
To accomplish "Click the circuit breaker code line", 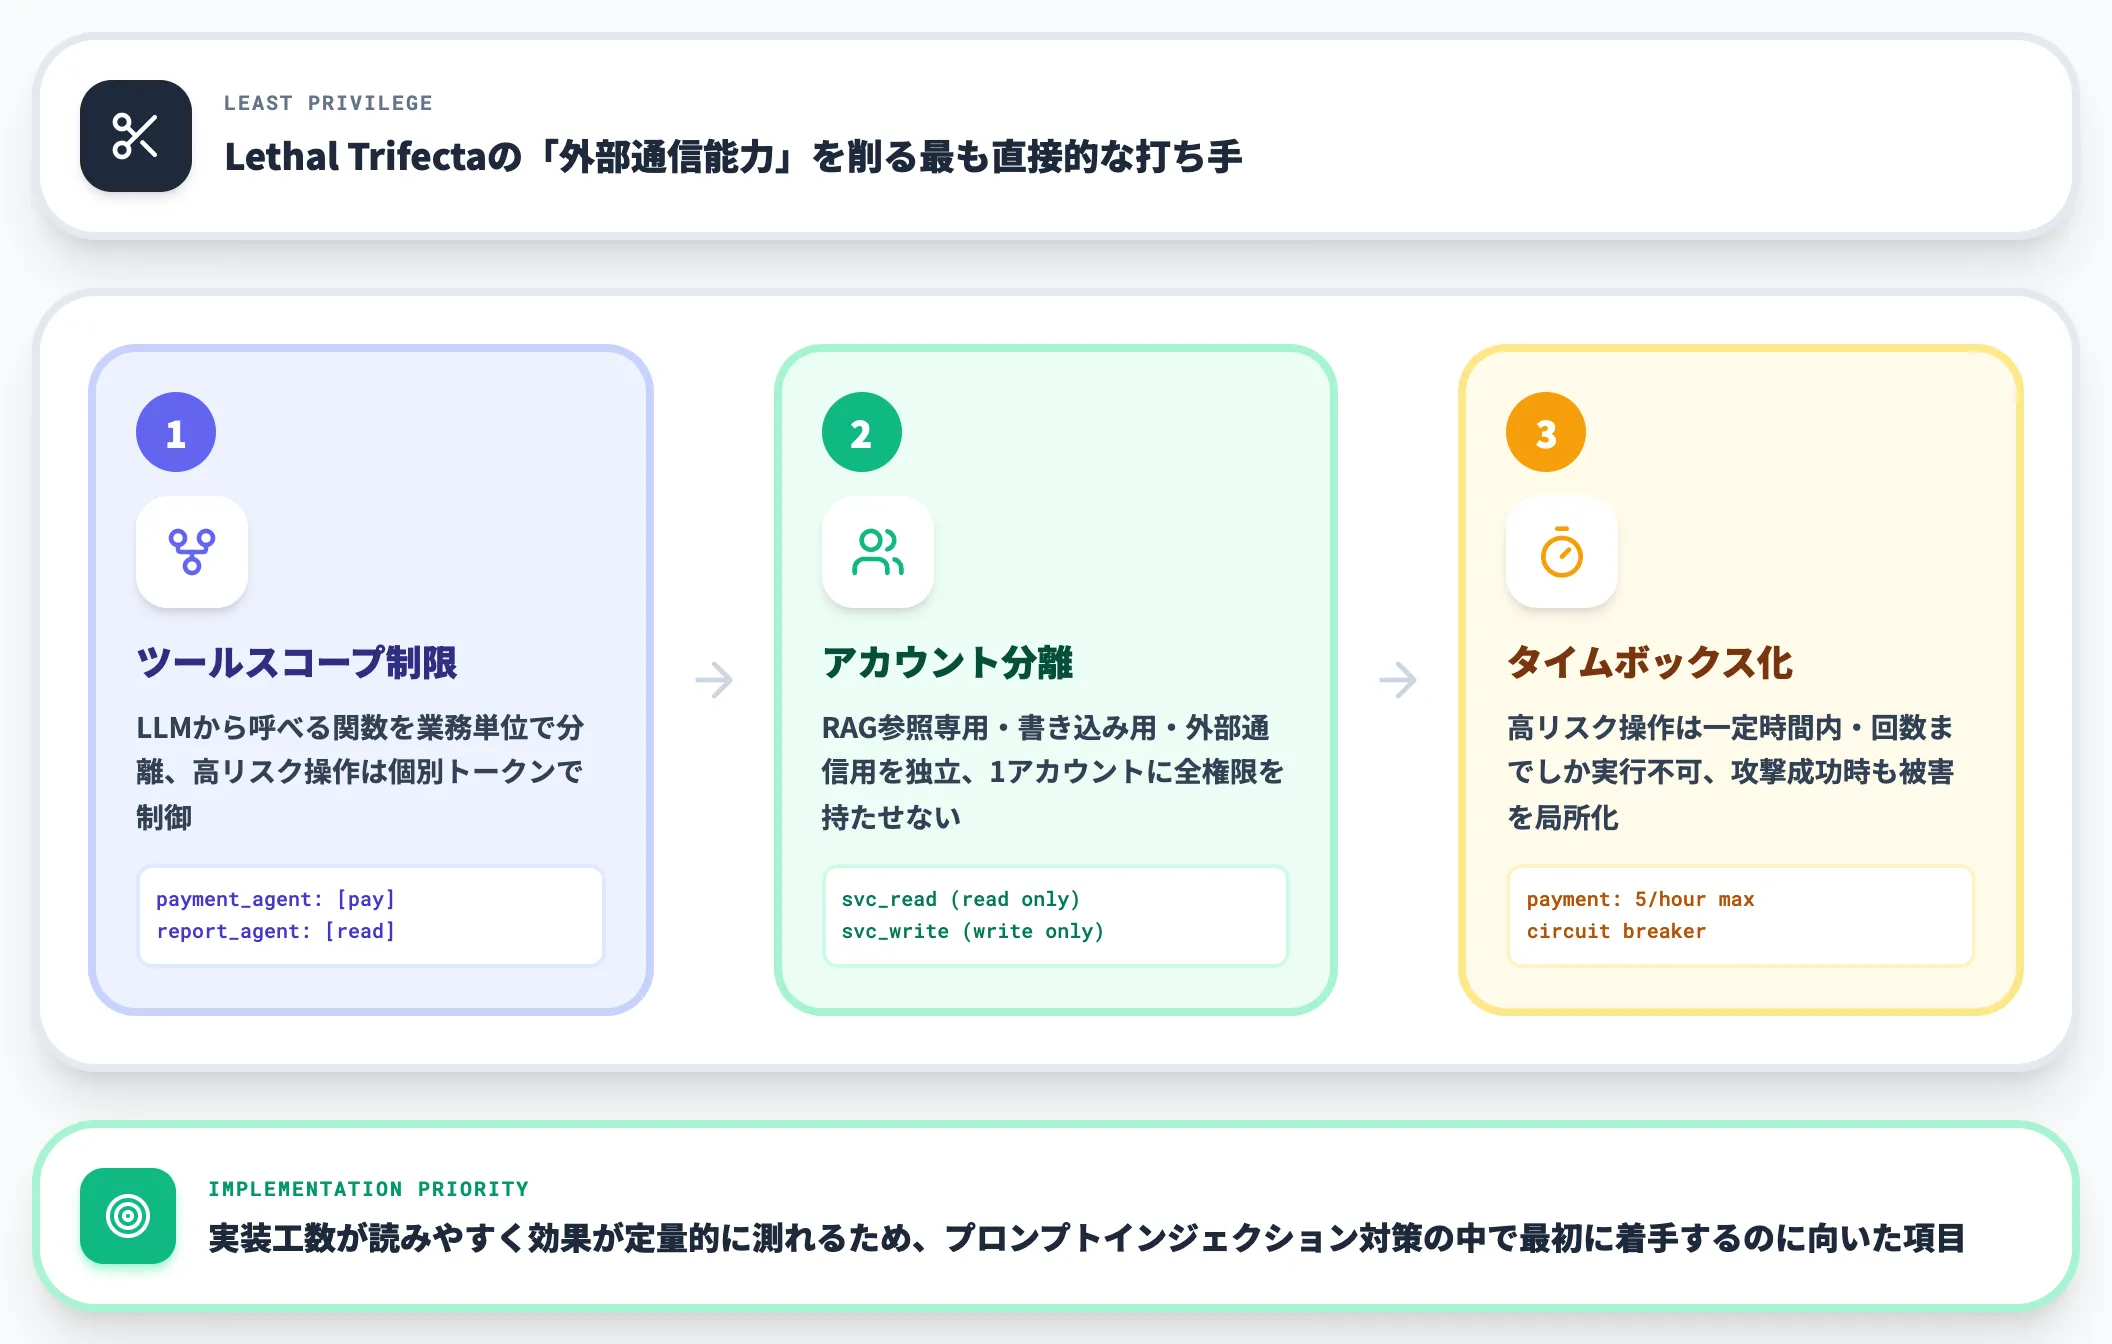I will pyautogui.click(x=1616, y=931).
